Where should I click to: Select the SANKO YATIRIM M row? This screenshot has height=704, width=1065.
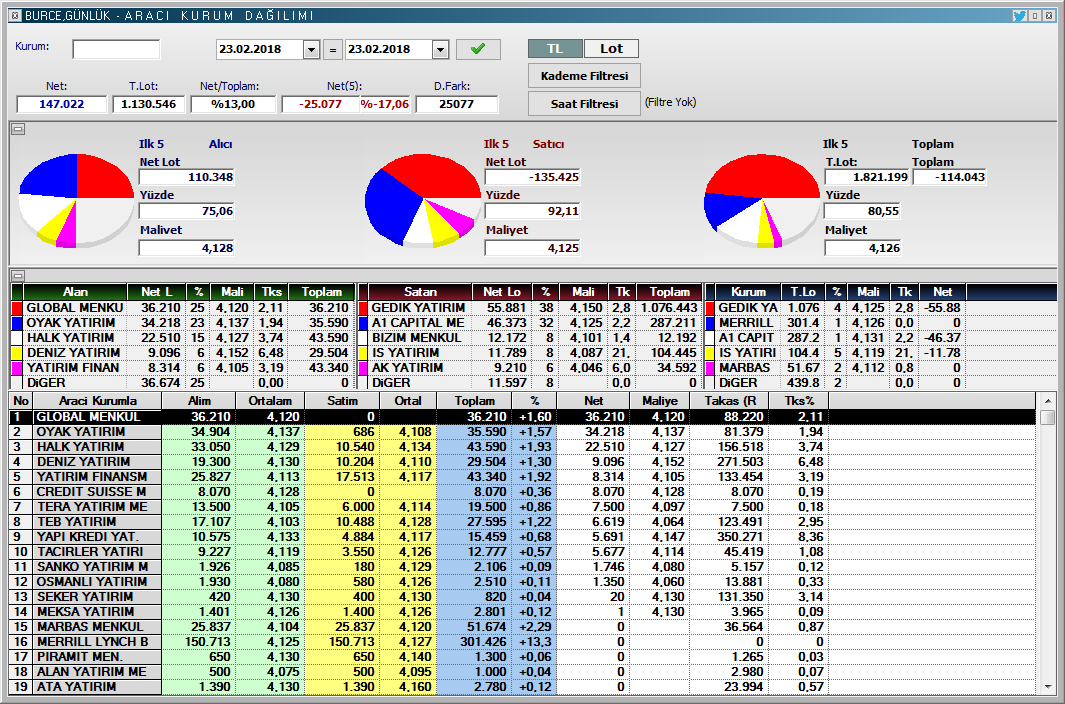523,566
